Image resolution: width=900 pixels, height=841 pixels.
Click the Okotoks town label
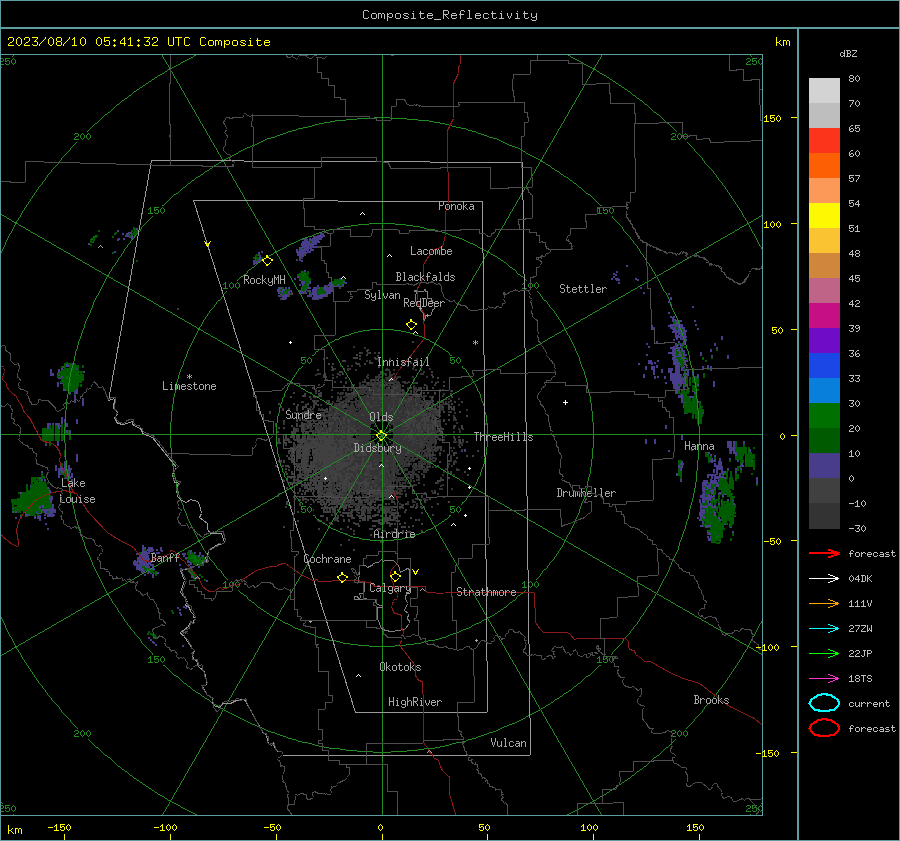[x=400, y=668]
